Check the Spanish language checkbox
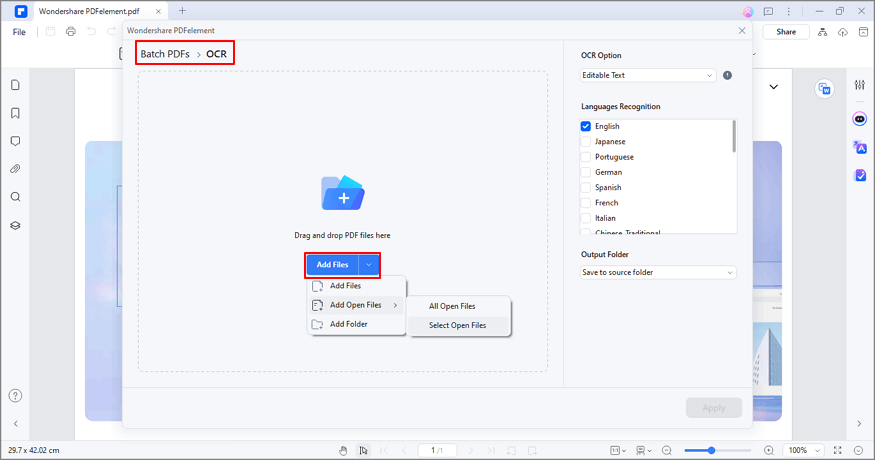Screen dimensions: 875x460 [585, 188]
